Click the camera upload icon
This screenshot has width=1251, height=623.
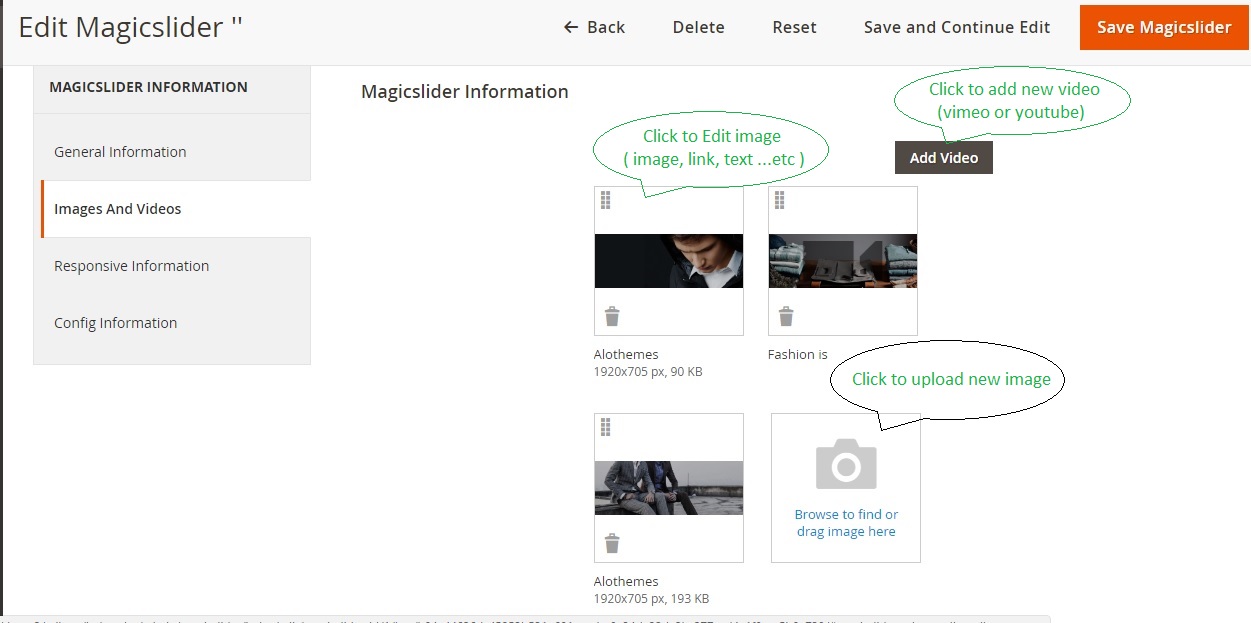click(846, 464)
